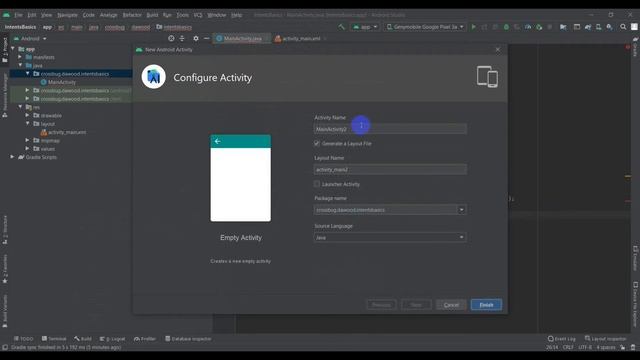Expand the manifests folder
Viewport: 640px width, 360px height.
(20, 57)
